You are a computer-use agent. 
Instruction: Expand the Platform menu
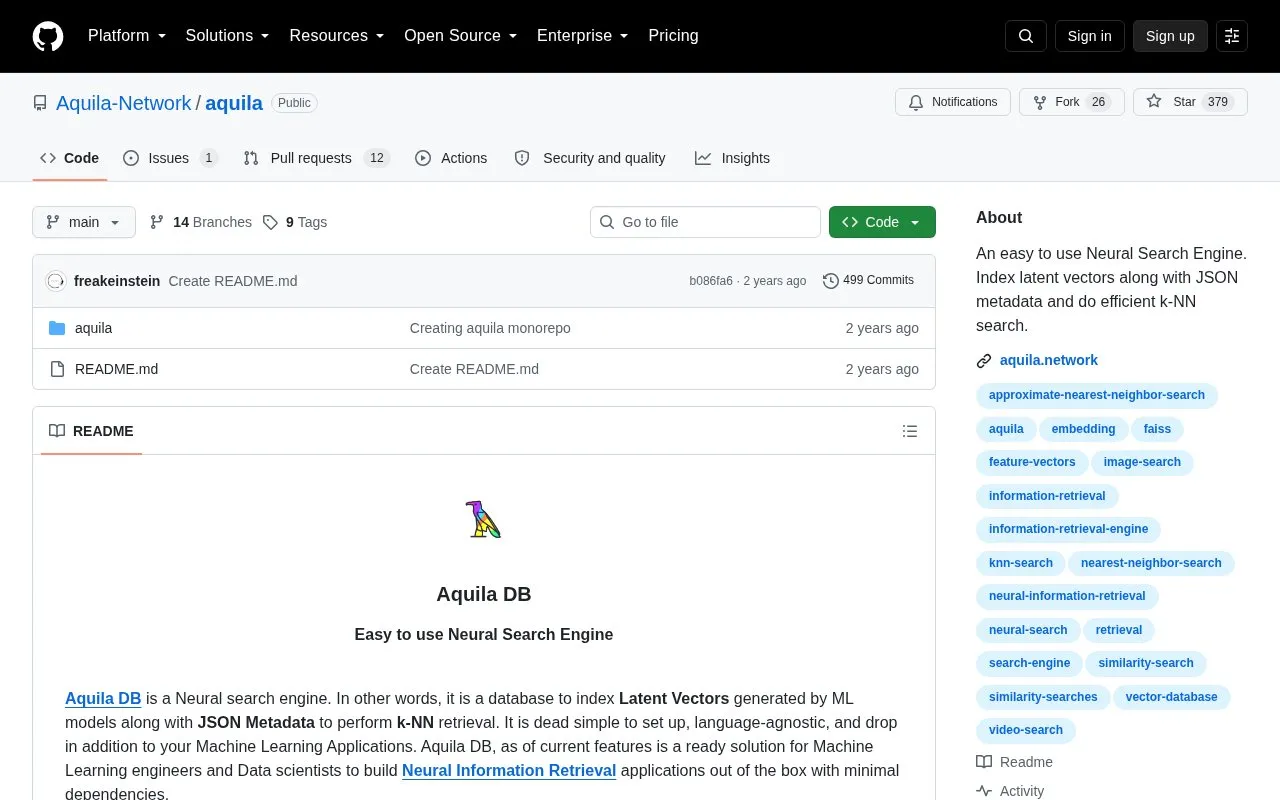127,36
